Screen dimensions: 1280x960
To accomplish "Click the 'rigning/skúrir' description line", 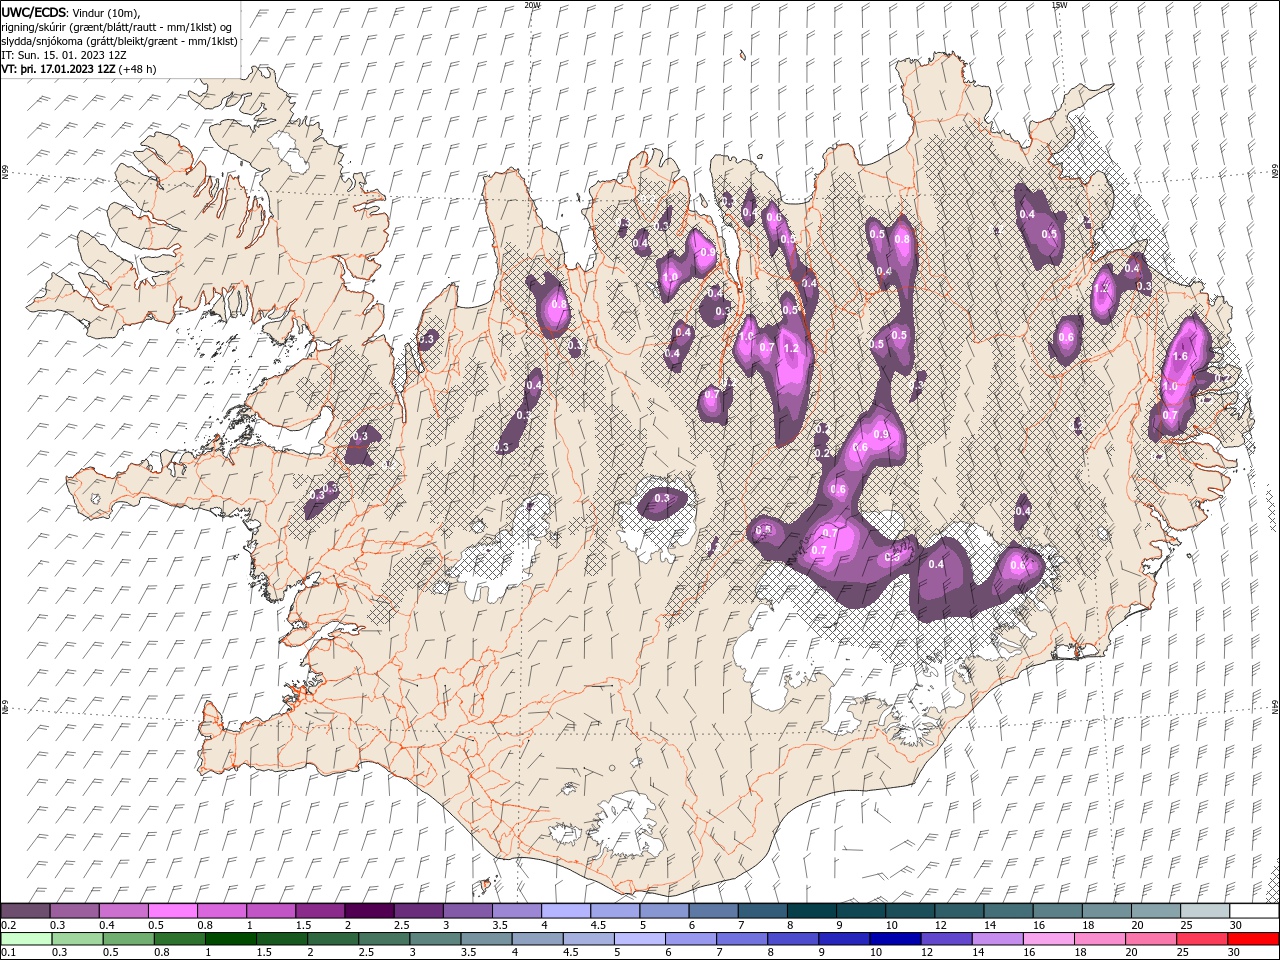I will (116, 26).
